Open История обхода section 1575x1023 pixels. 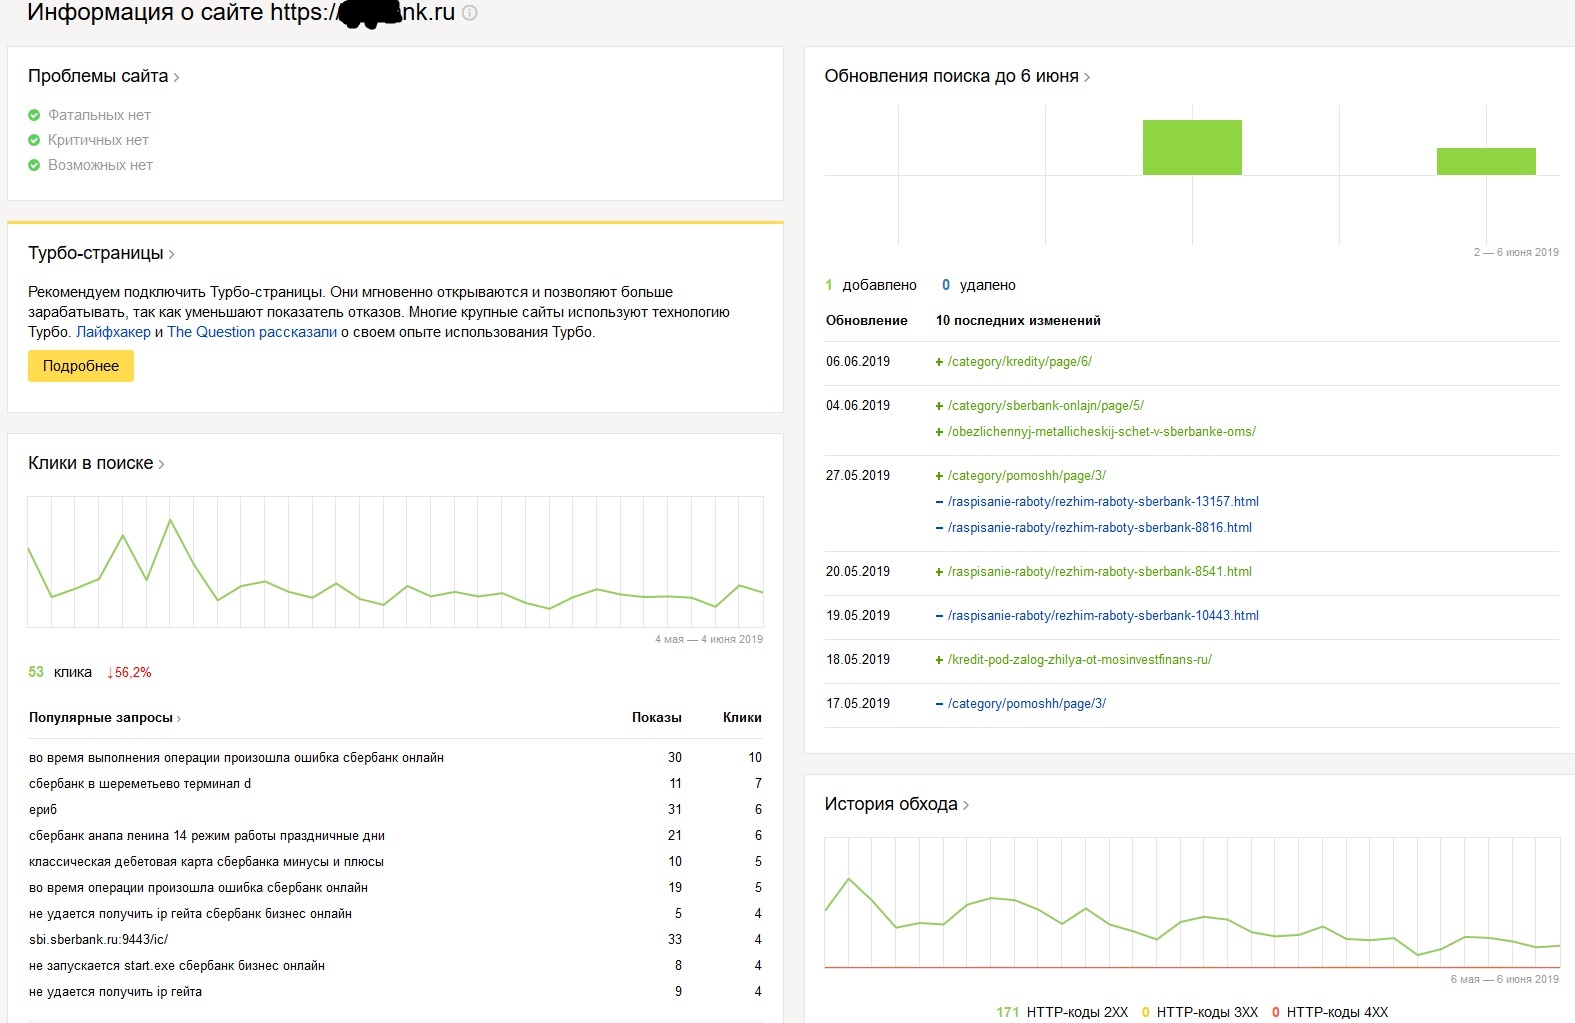point(896,804)
